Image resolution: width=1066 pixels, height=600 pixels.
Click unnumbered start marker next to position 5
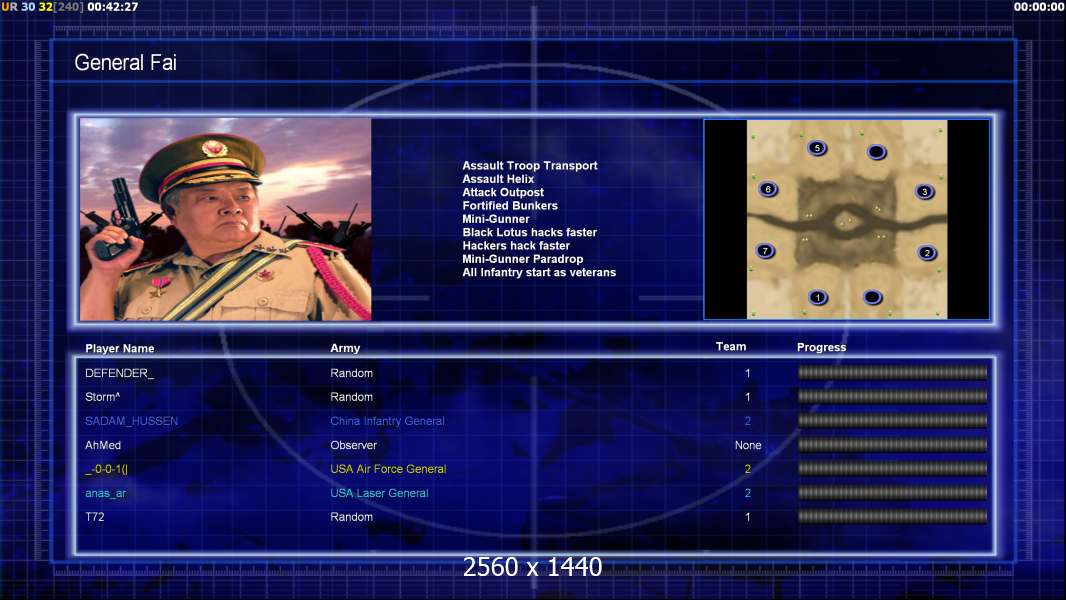[876, 152]
